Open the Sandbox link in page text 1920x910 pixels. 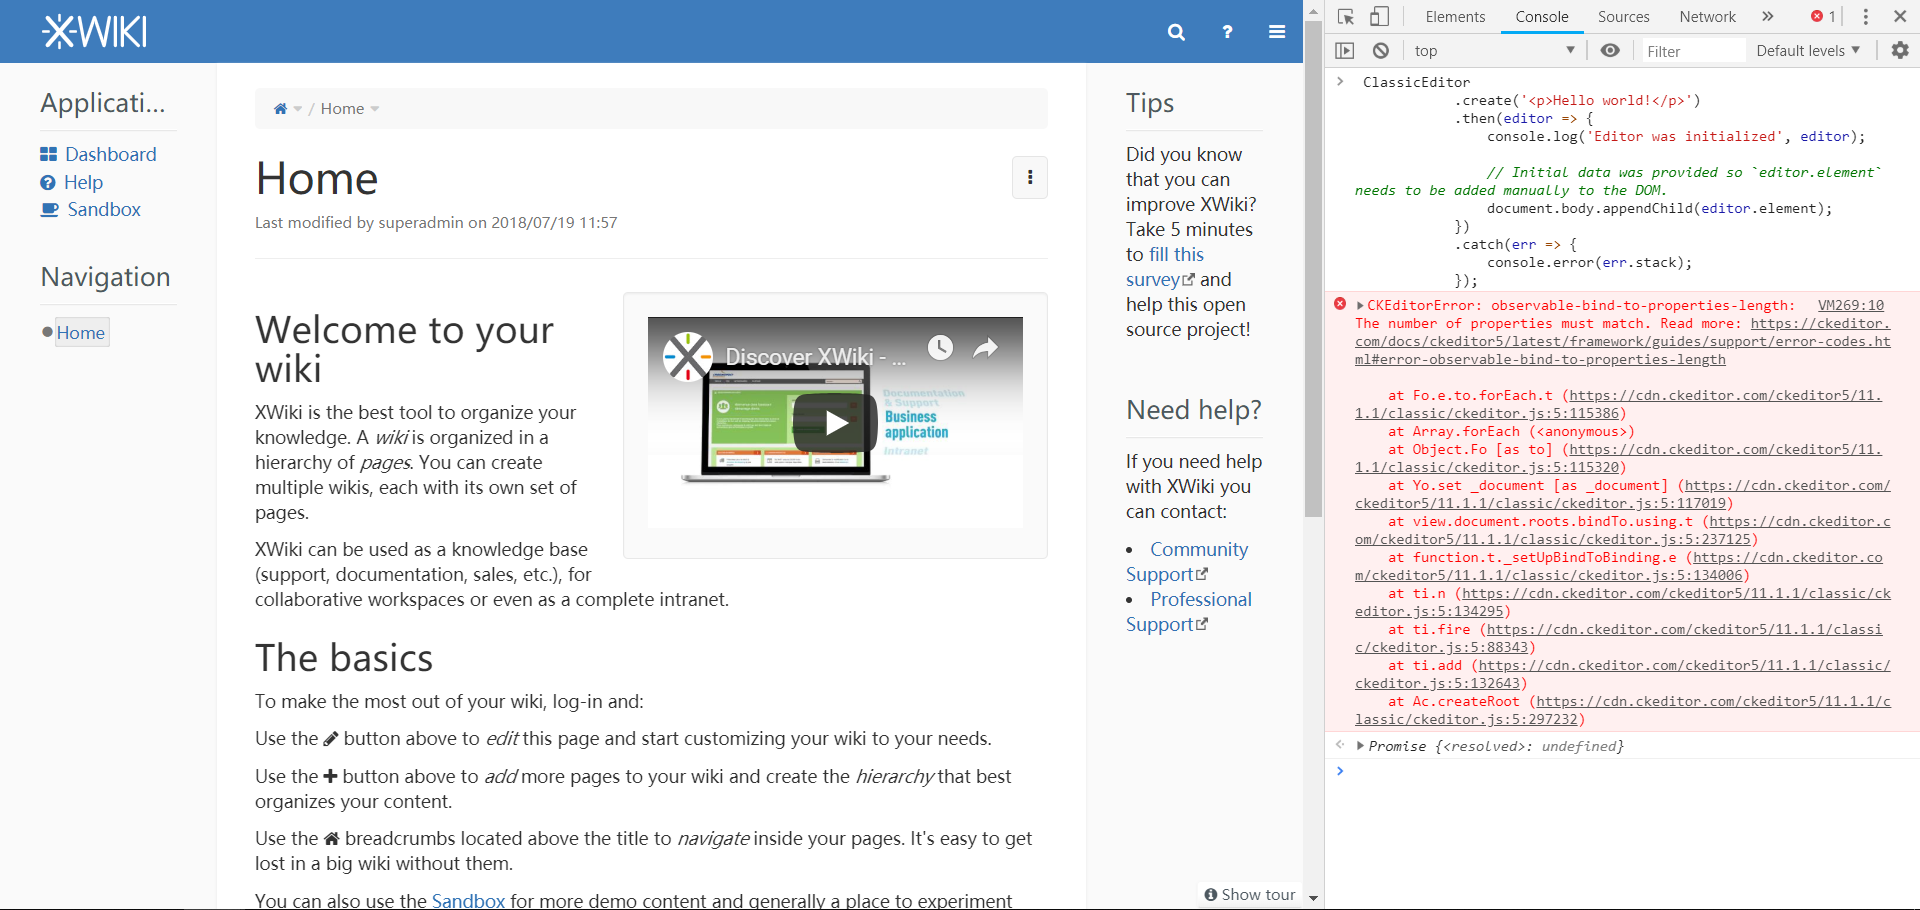click(468, 900)
